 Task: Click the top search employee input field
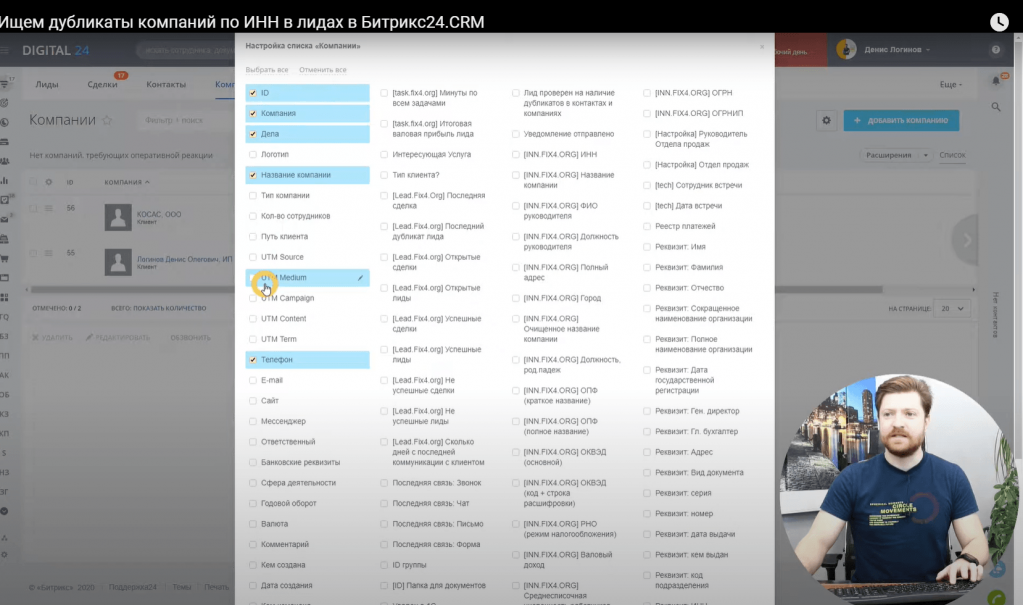coord(186,50)
